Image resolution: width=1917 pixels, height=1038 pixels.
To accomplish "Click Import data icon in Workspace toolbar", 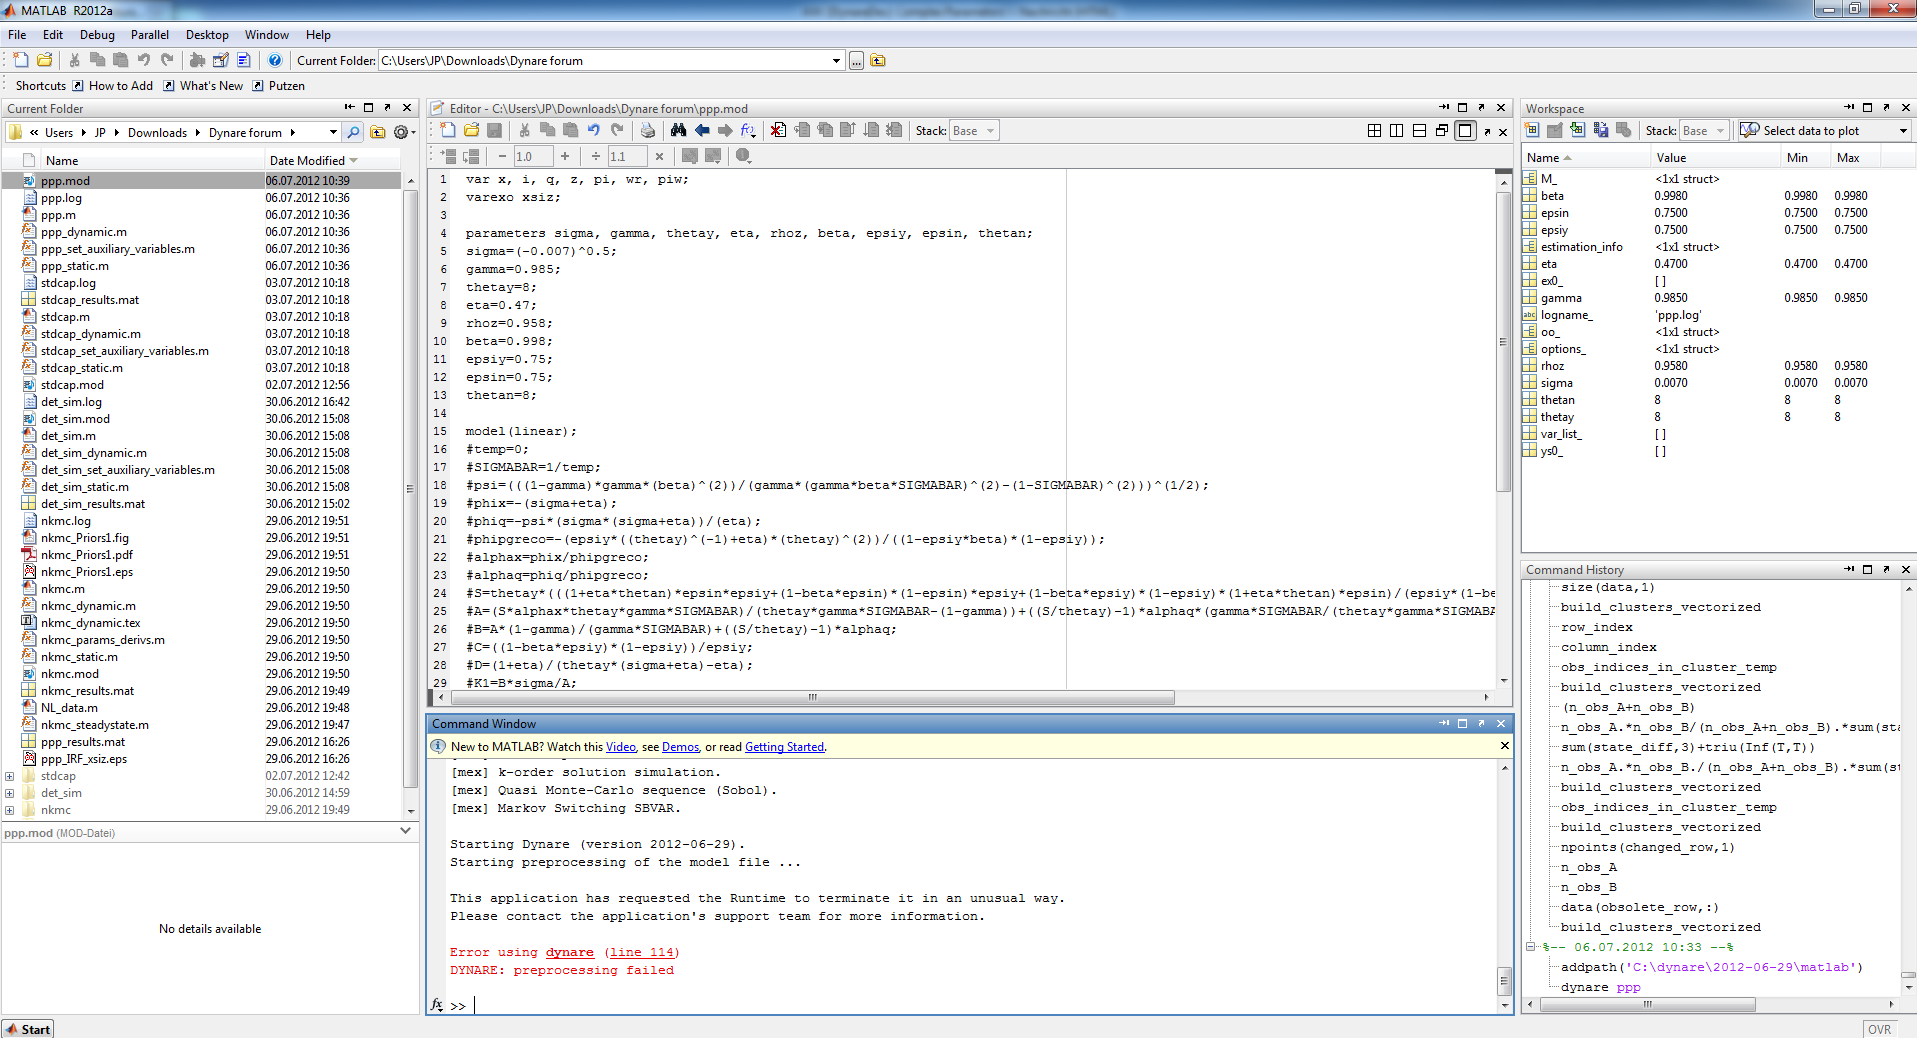I will click(1577, 130).
